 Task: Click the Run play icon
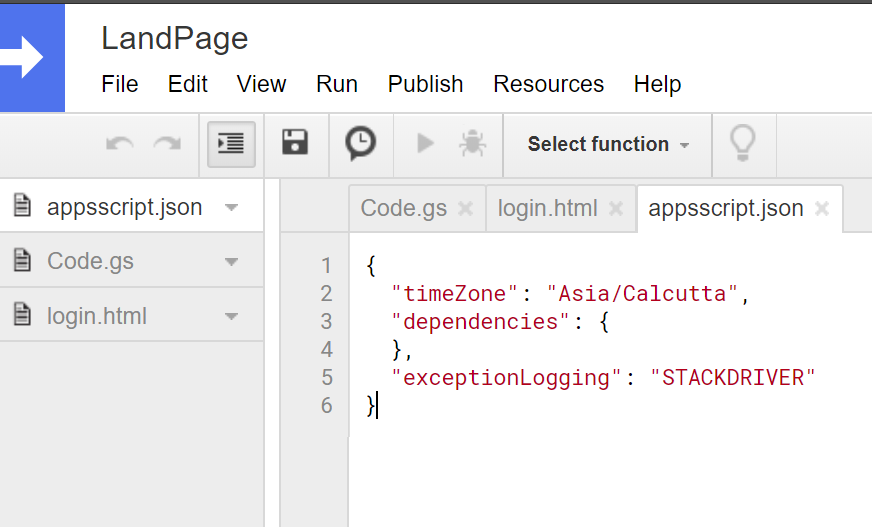pos(425,143)
